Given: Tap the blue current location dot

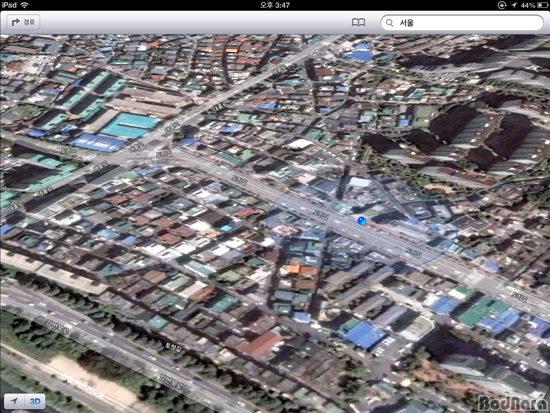Looking at the screenshot, I should 362,220.
